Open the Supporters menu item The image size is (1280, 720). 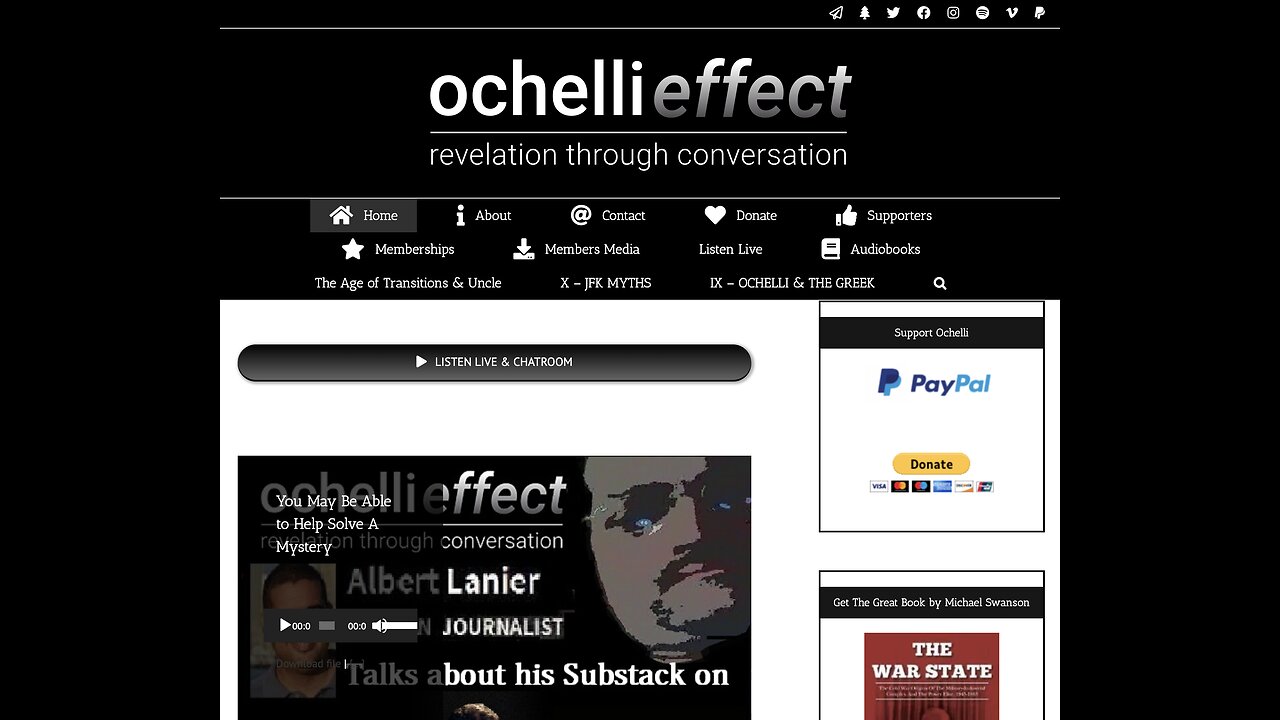pos(883,215)
